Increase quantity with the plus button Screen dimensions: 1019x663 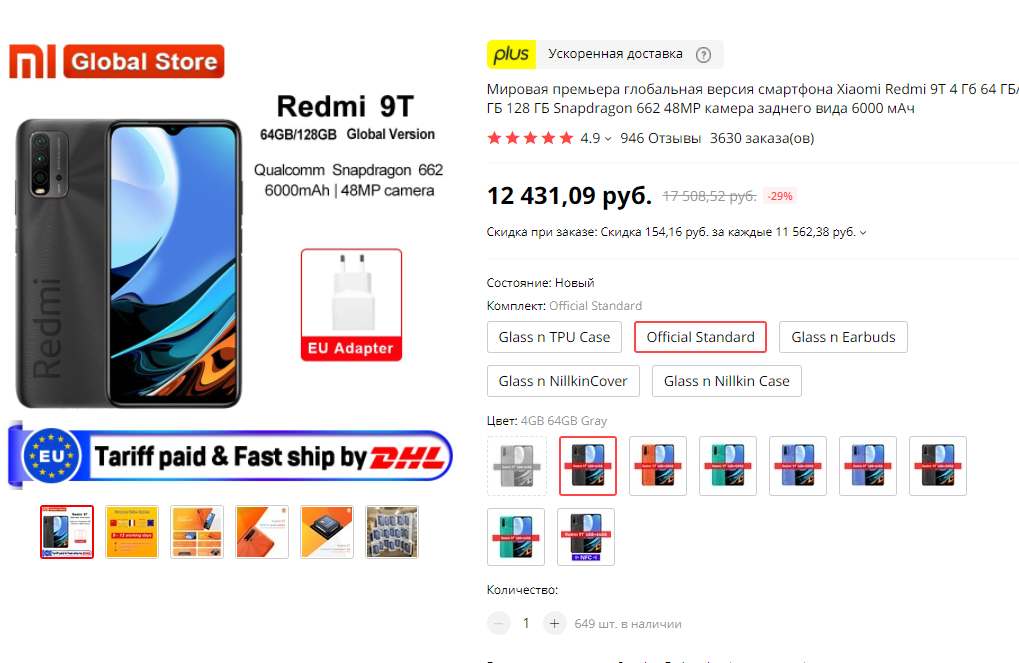[554, 624]
